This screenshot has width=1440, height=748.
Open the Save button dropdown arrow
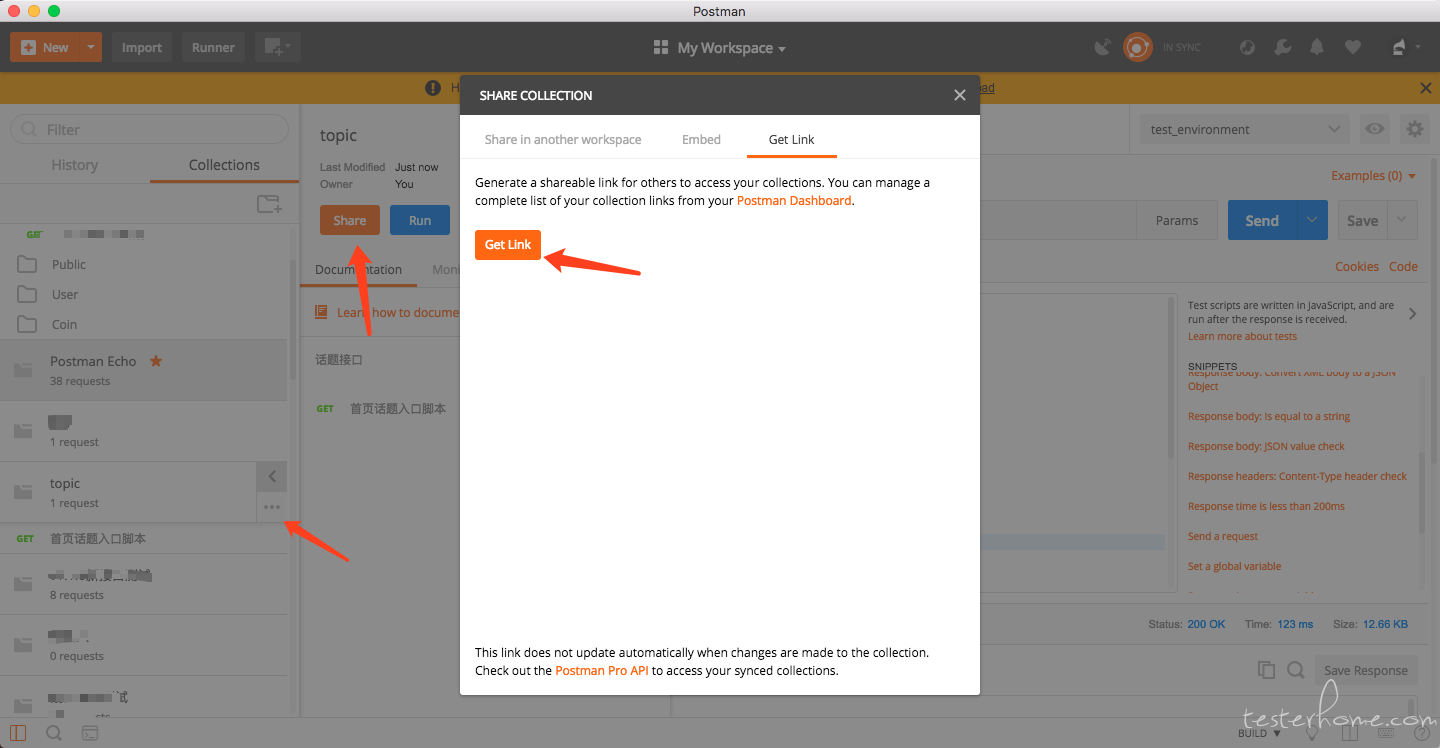[x=1402, y=220]
